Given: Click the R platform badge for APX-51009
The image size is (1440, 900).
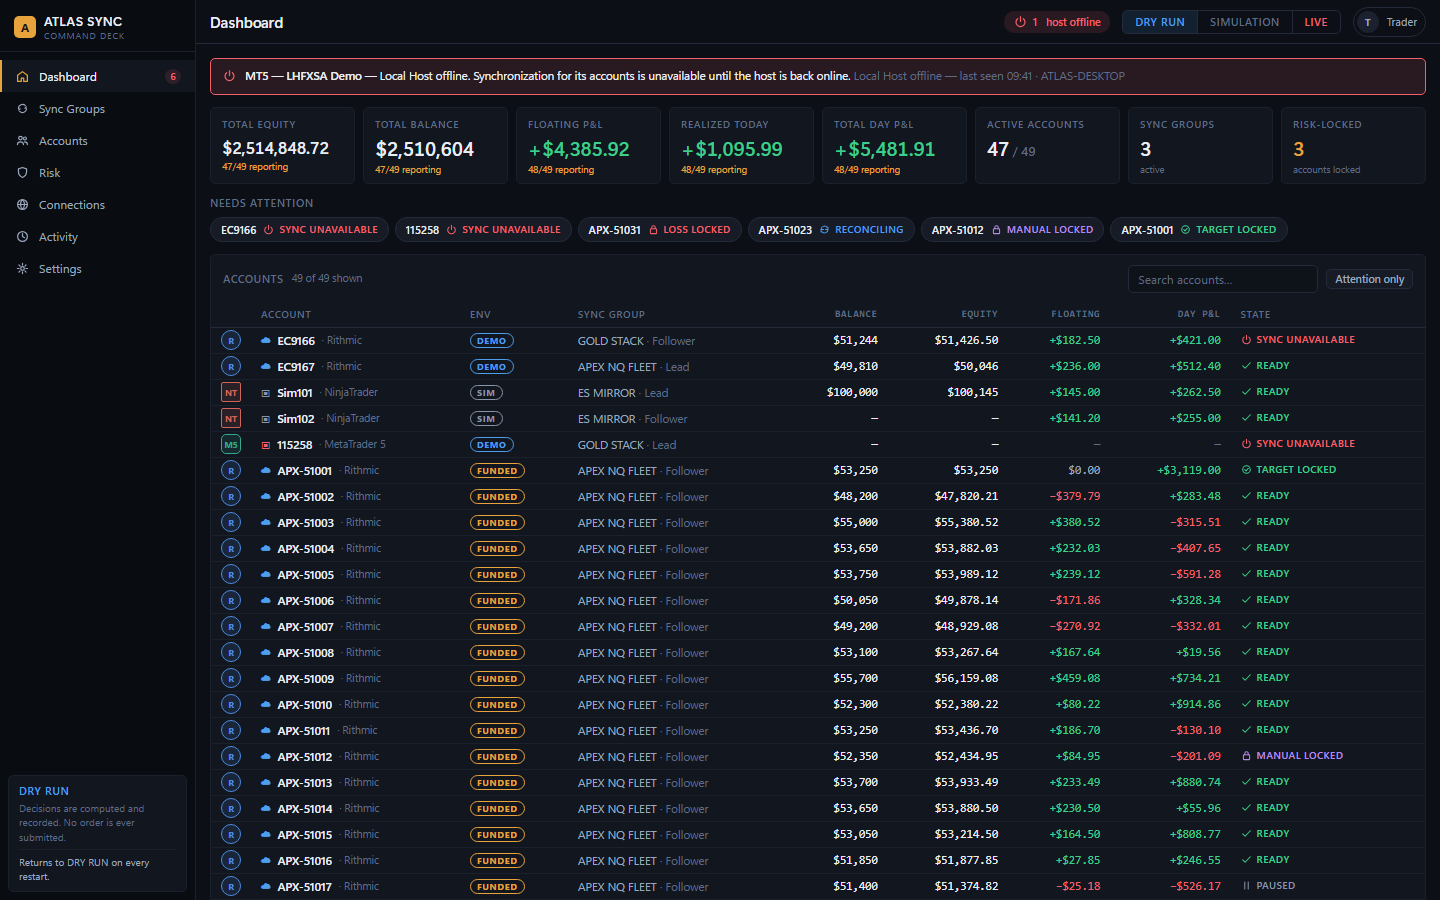Looking at the screenshot, I should coord(231,678).
